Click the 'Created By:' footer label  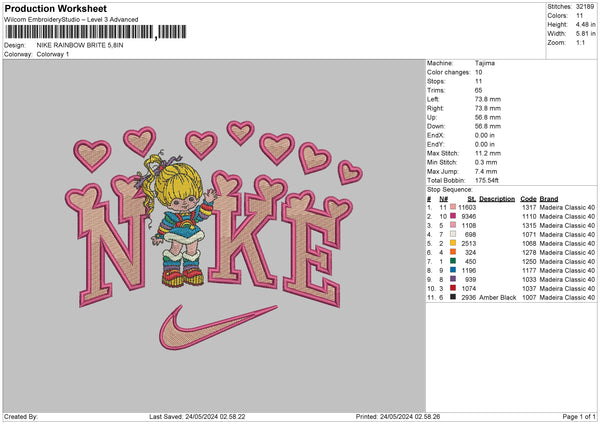(x=21, y=416)
